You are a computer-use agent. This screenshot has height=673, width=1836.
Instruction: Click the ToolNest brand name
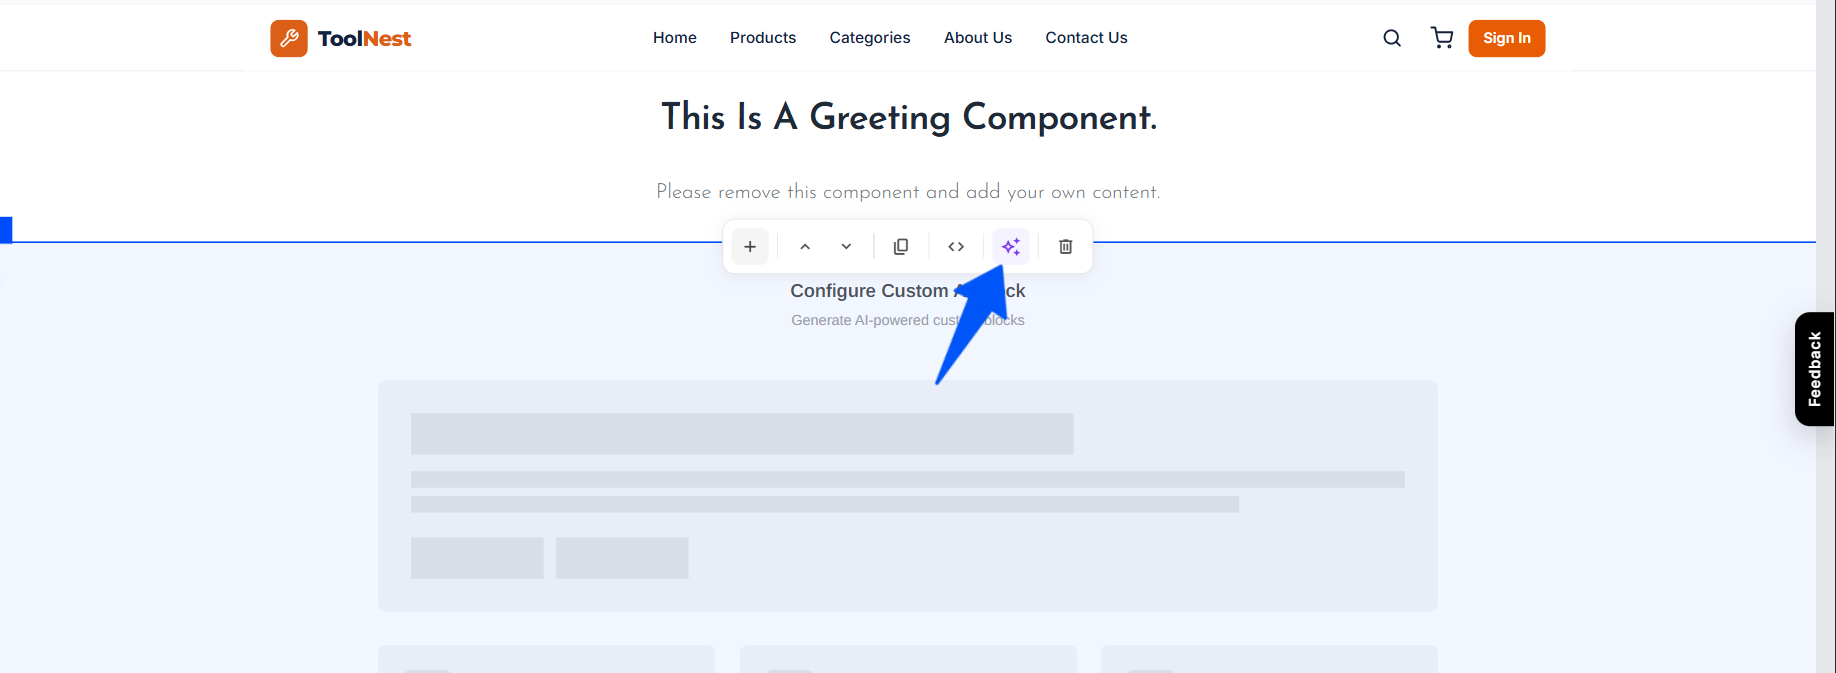coord(364,38)
